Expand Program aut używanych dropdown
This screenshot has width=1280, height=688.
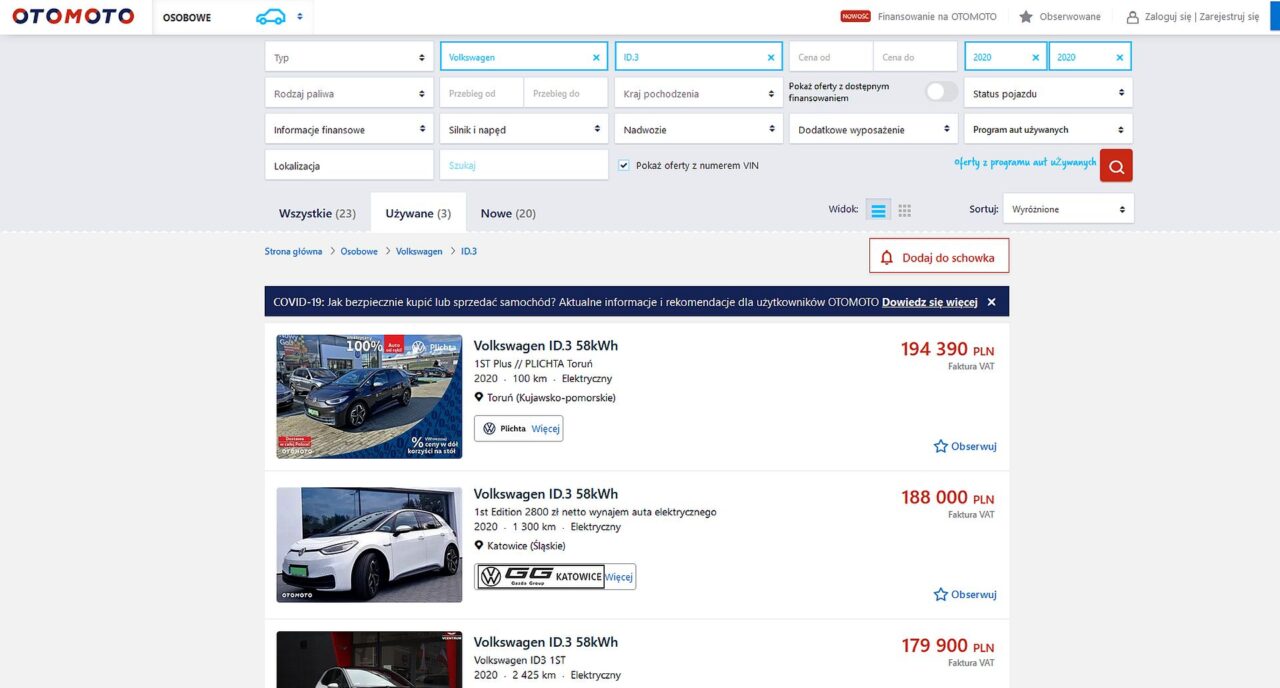click(x=1048, y=130)
